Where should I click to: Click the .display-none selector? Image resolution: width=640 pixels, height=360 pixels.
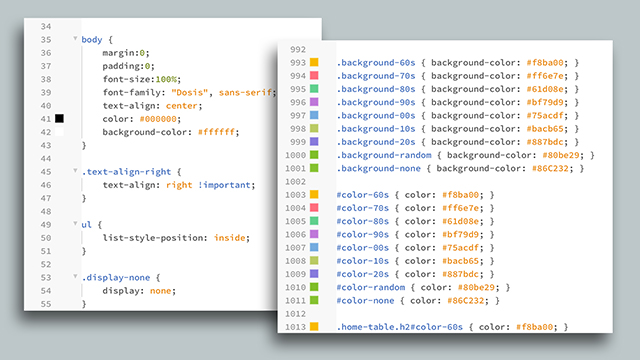116,278
